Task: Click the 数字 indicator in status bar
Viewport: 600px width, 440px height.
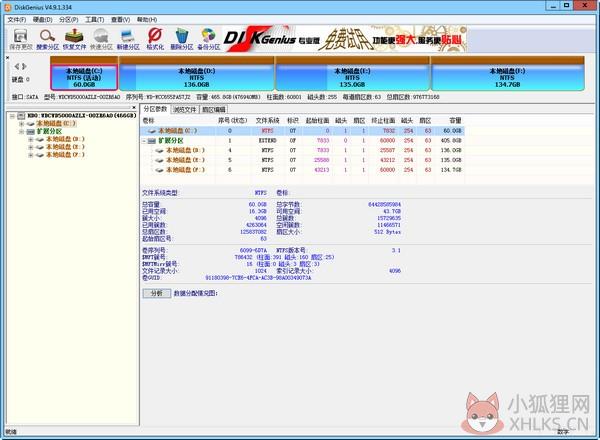Action: point(562,432)
